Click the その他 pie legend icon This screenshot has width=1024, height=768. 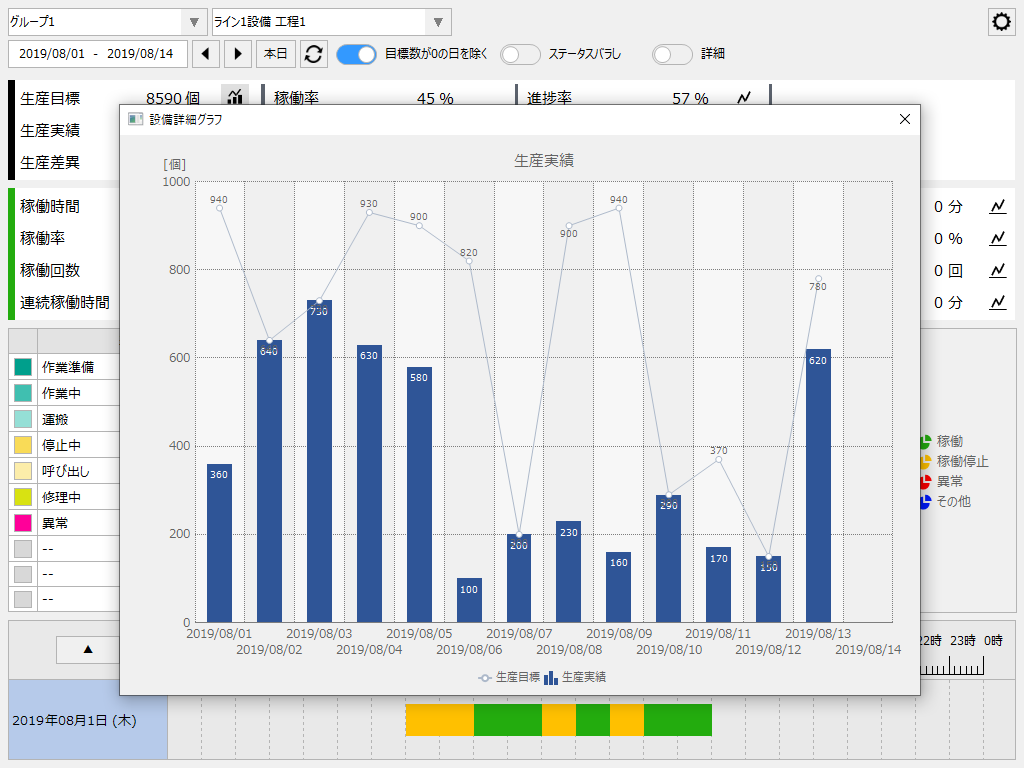924,501
